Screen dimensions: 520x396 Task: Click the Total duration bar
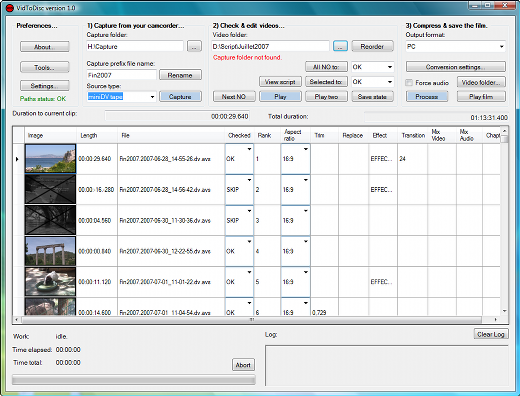coord(436,117)
